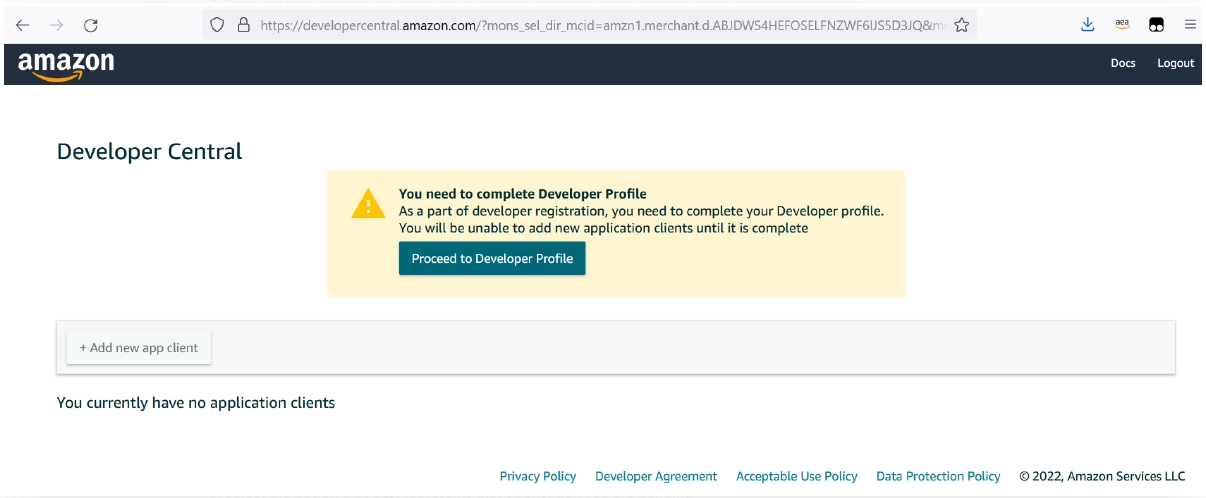This screenshot has width=1206, height=498.
Task: Open the Privacy Policy link
Action: click(x=538, y=476)
